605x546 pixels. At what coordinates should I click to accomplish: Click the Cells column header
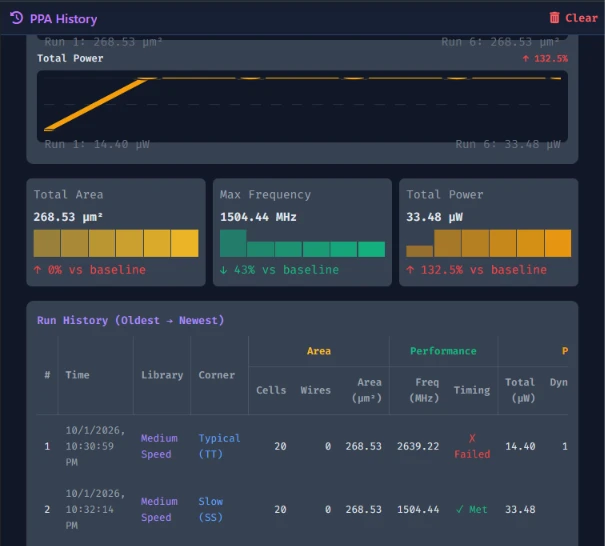point(271,390)
